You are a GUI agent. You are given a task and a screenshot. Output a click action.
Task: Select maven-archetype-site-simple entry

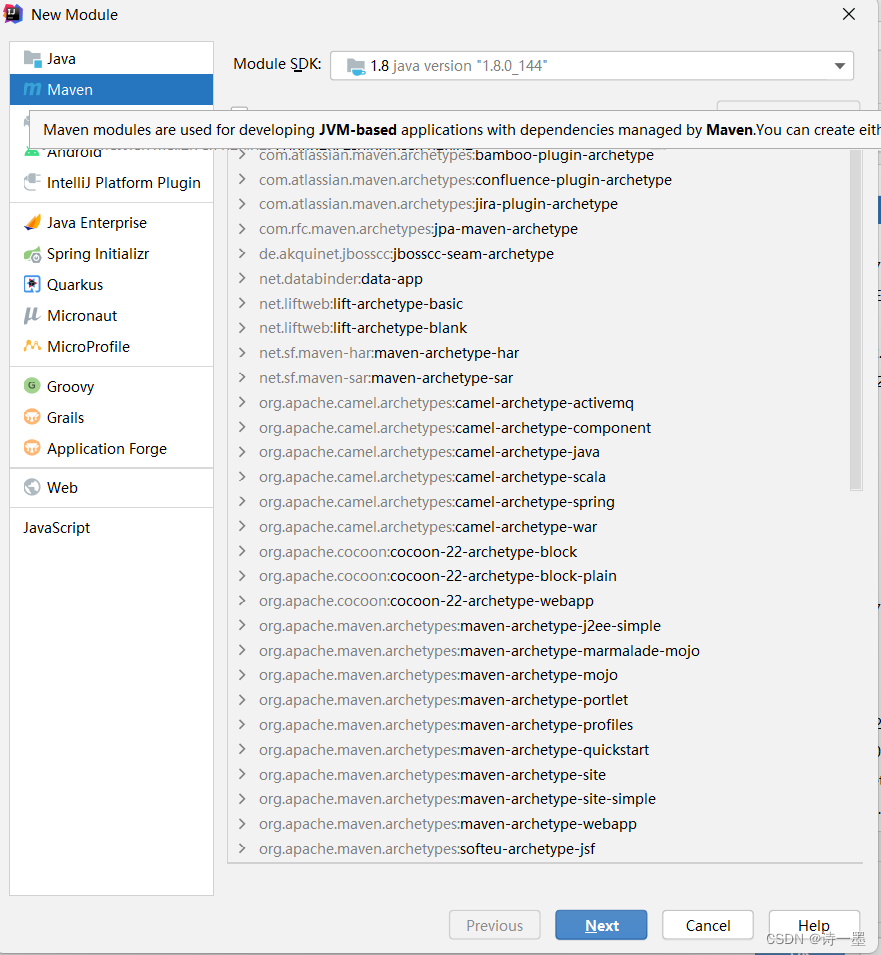point(457,798)
